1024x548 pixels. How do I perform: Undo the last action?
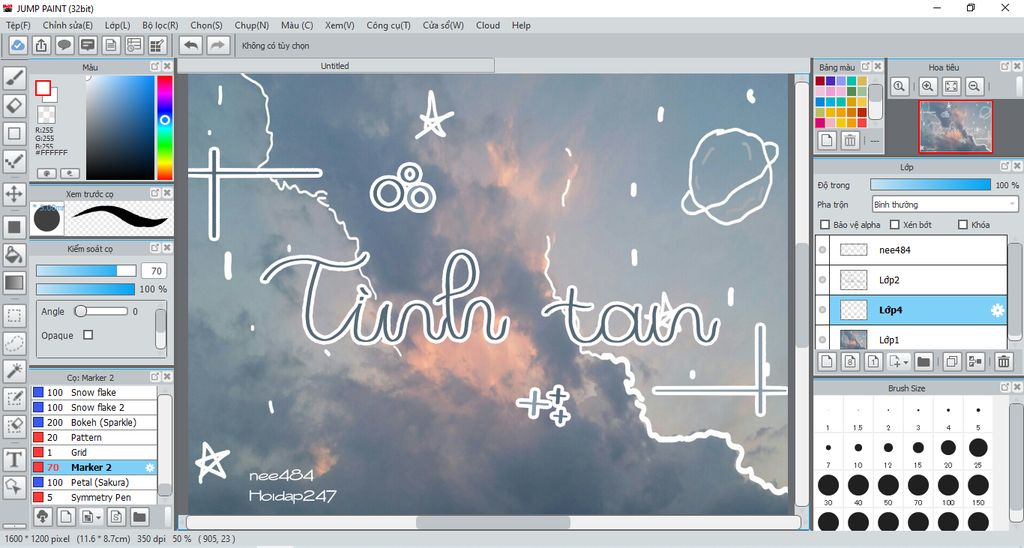191,45
